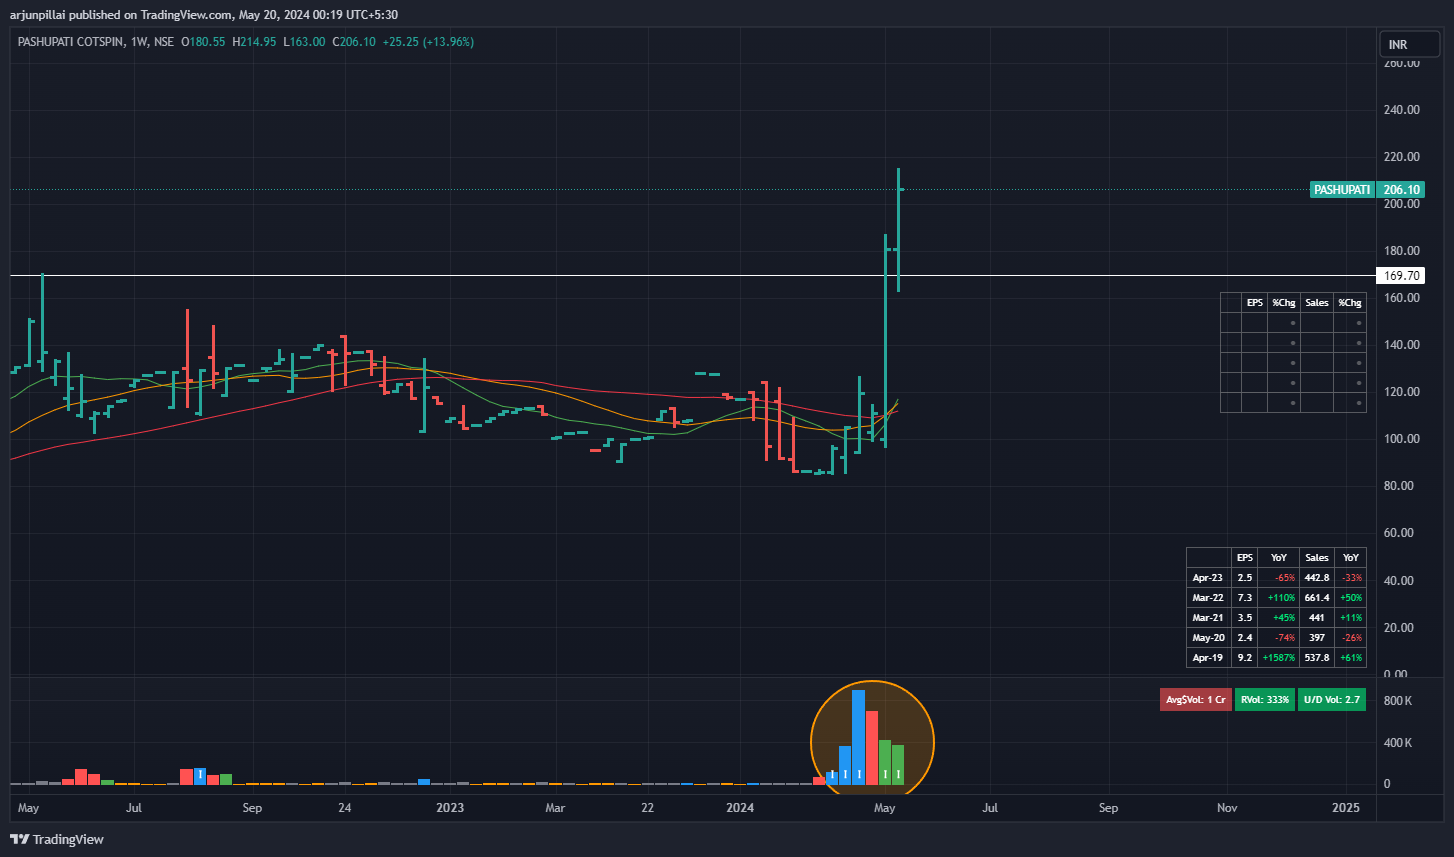
Task: Click the 7.3 EPS cell
Action: (x=1245, y=598)
